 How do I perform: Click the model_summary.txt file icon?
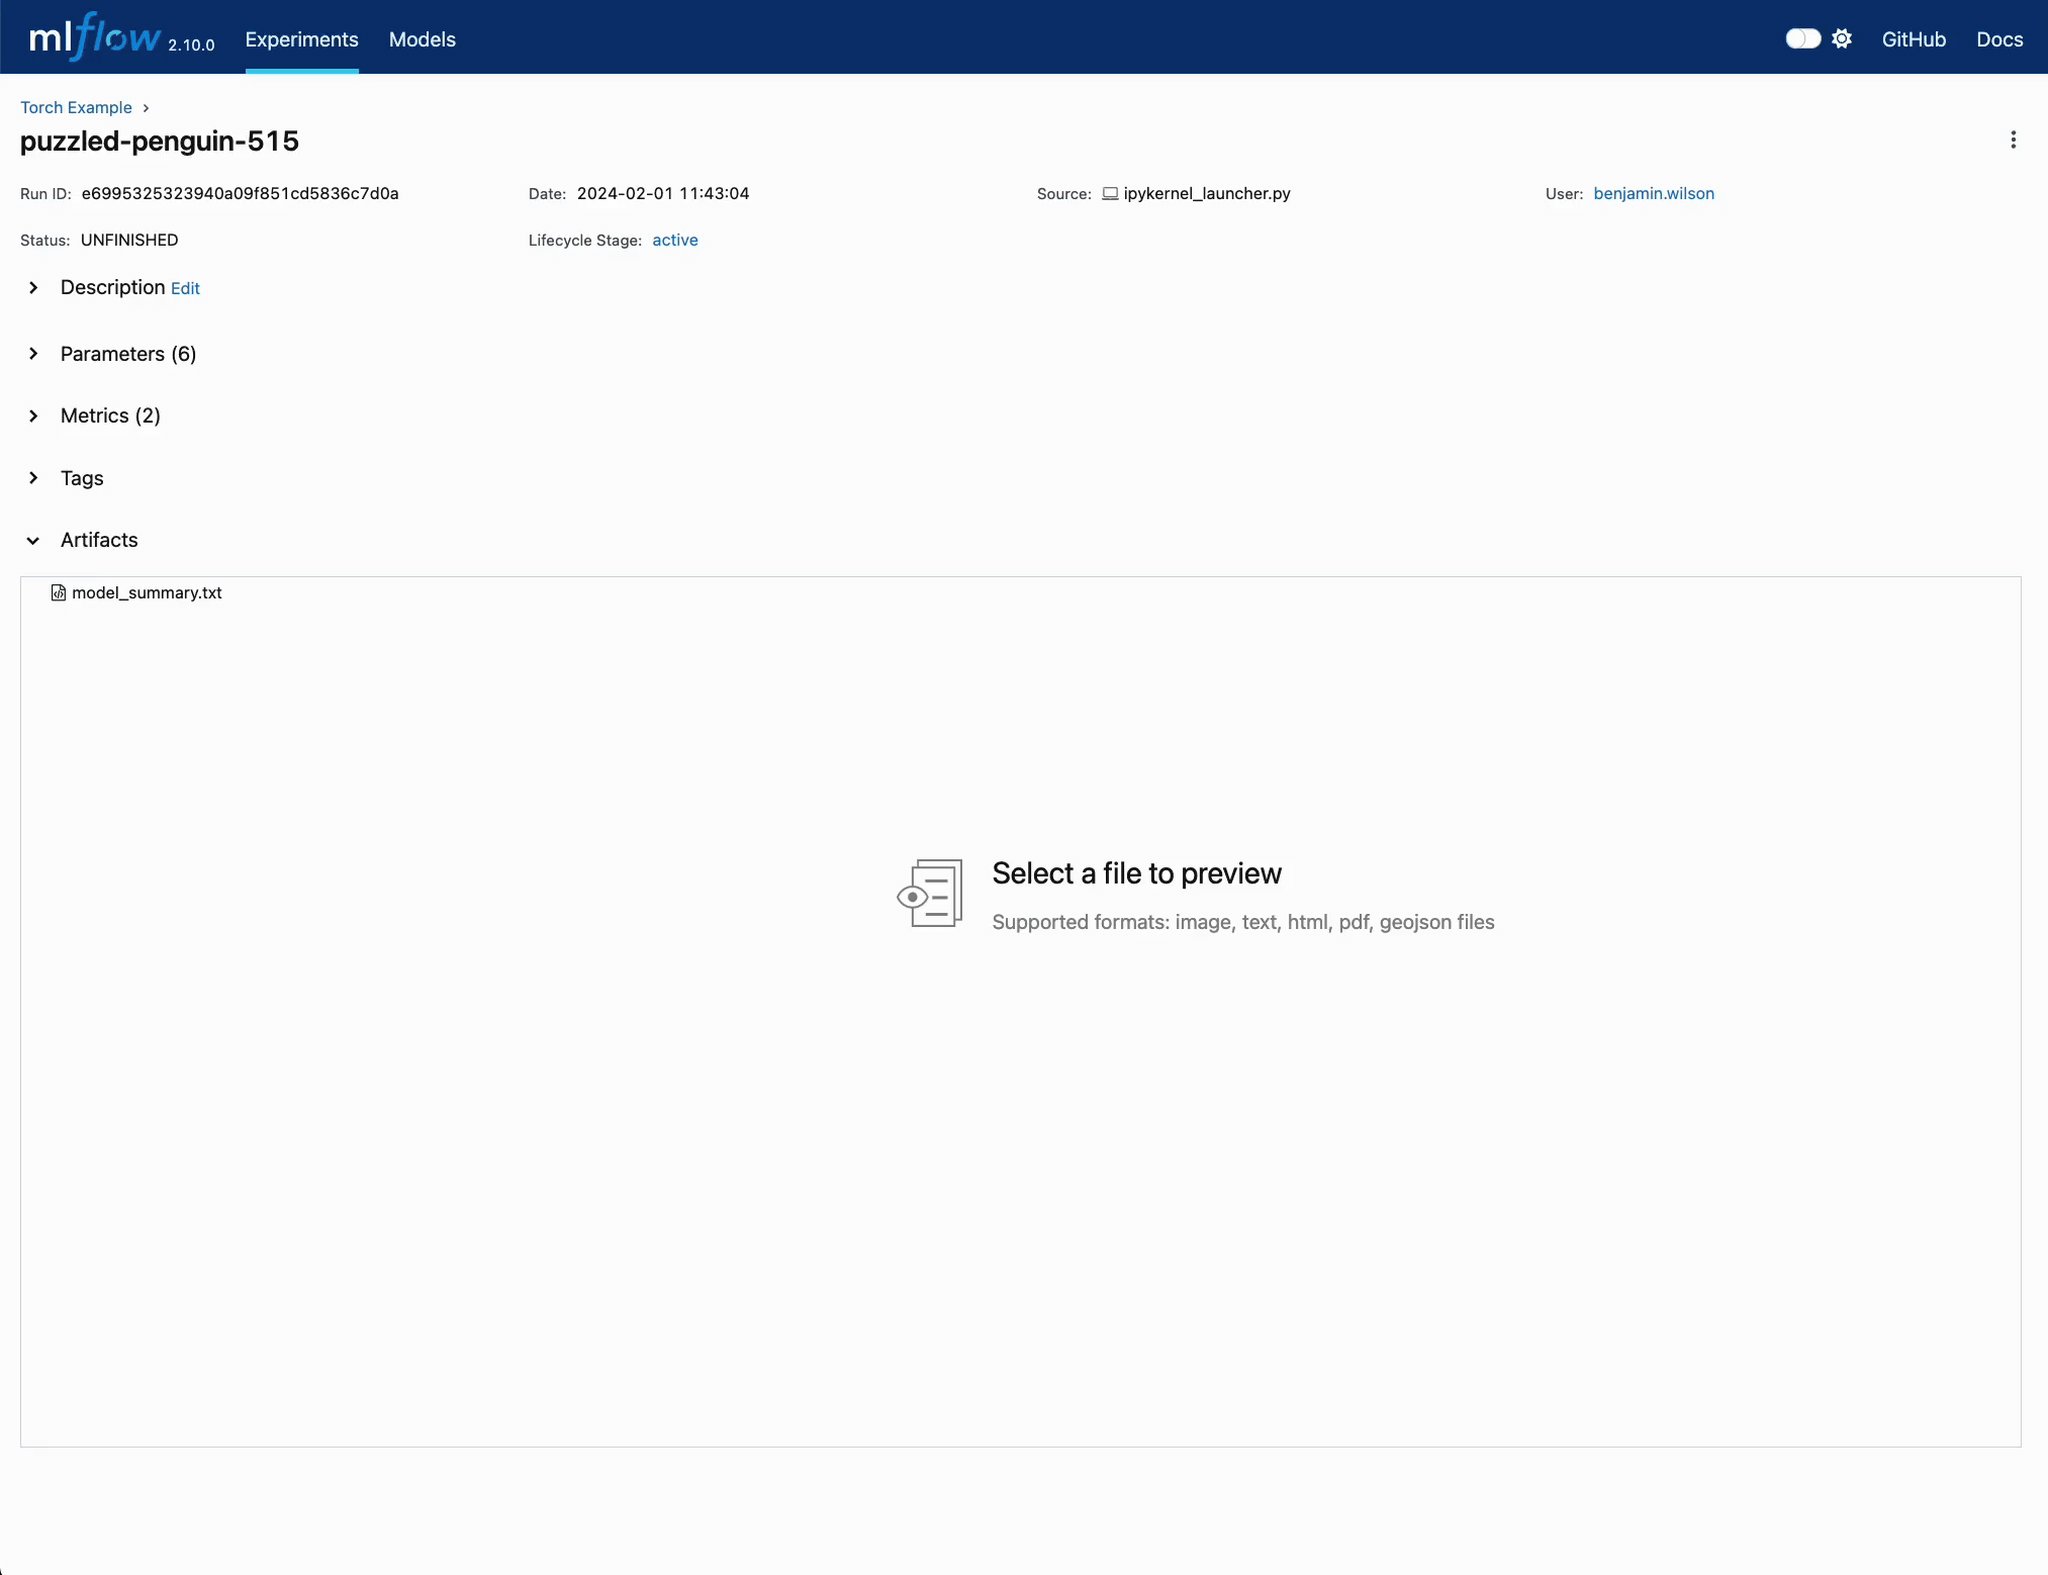[x=58, y=593]
